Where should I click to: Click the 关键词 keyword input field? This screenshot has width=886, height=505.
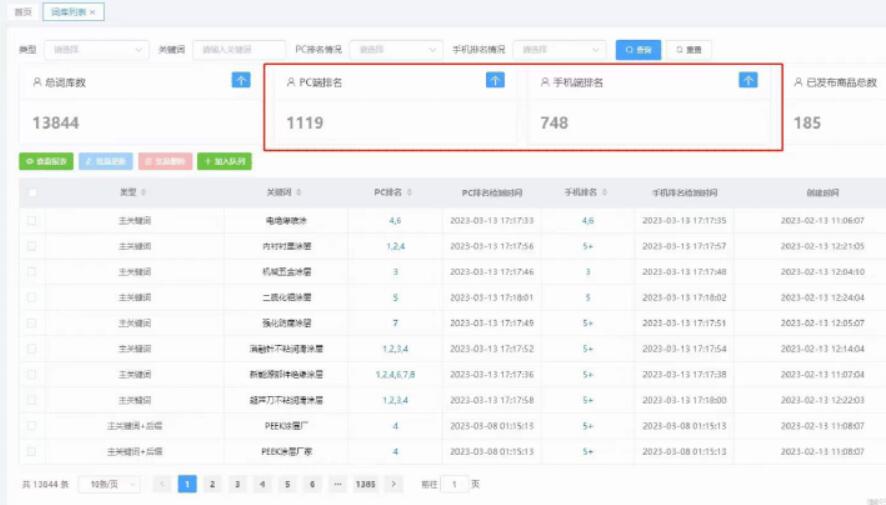238,49
